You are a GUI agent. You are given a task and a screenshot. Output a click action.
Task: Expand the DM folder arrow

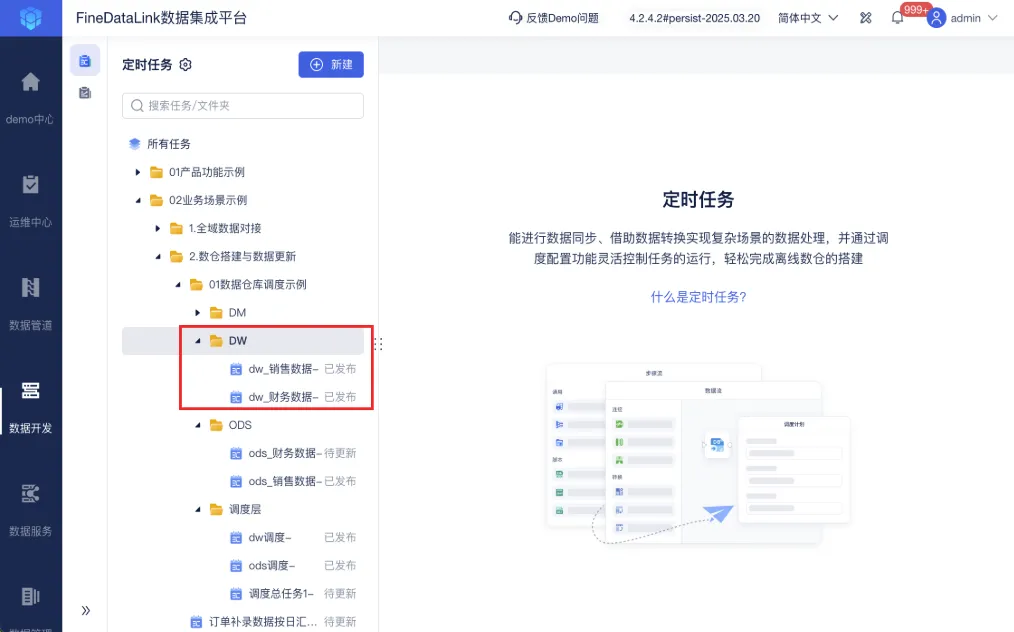pos(198,313)
